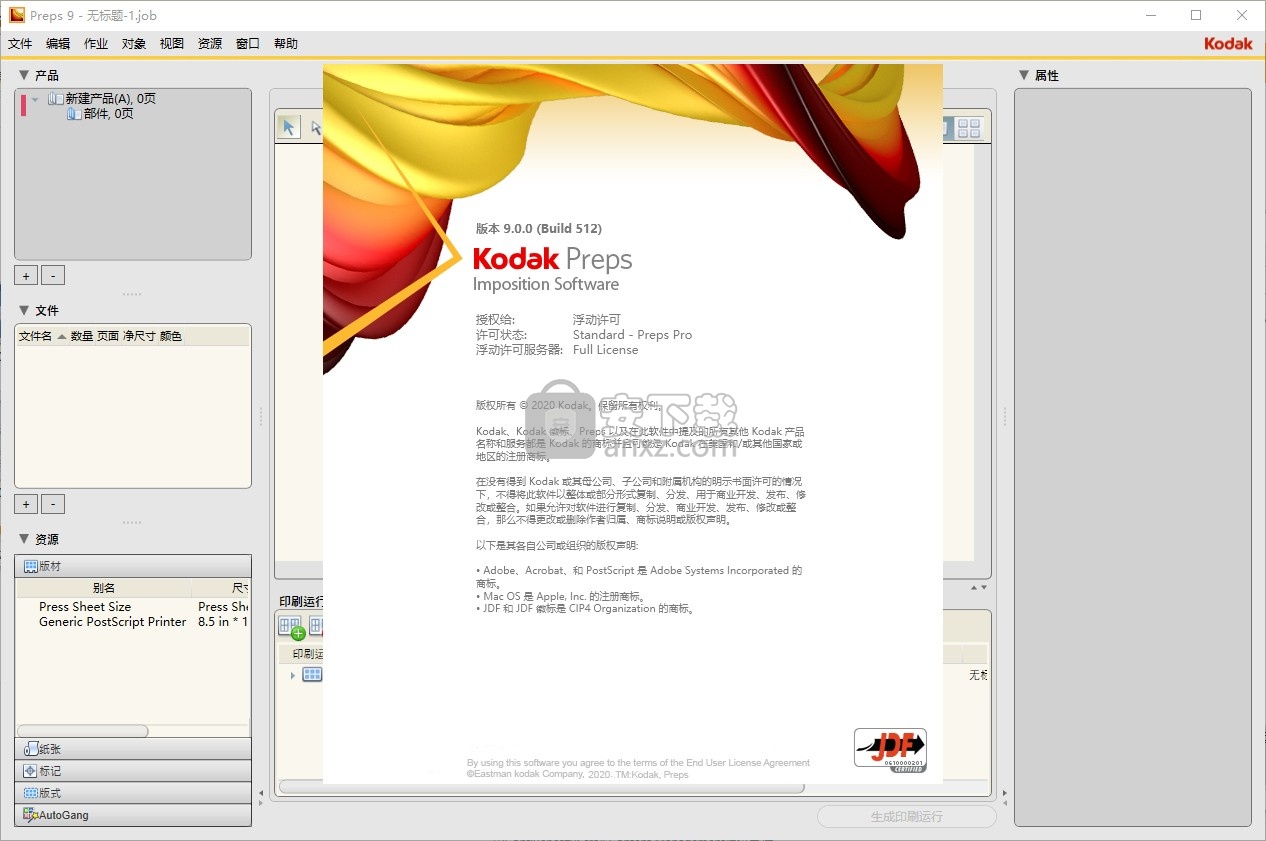Collapse the 新建产品(A) tree node
The width and height of the screenshot is (1266, 841).
[x=35, y=99]
